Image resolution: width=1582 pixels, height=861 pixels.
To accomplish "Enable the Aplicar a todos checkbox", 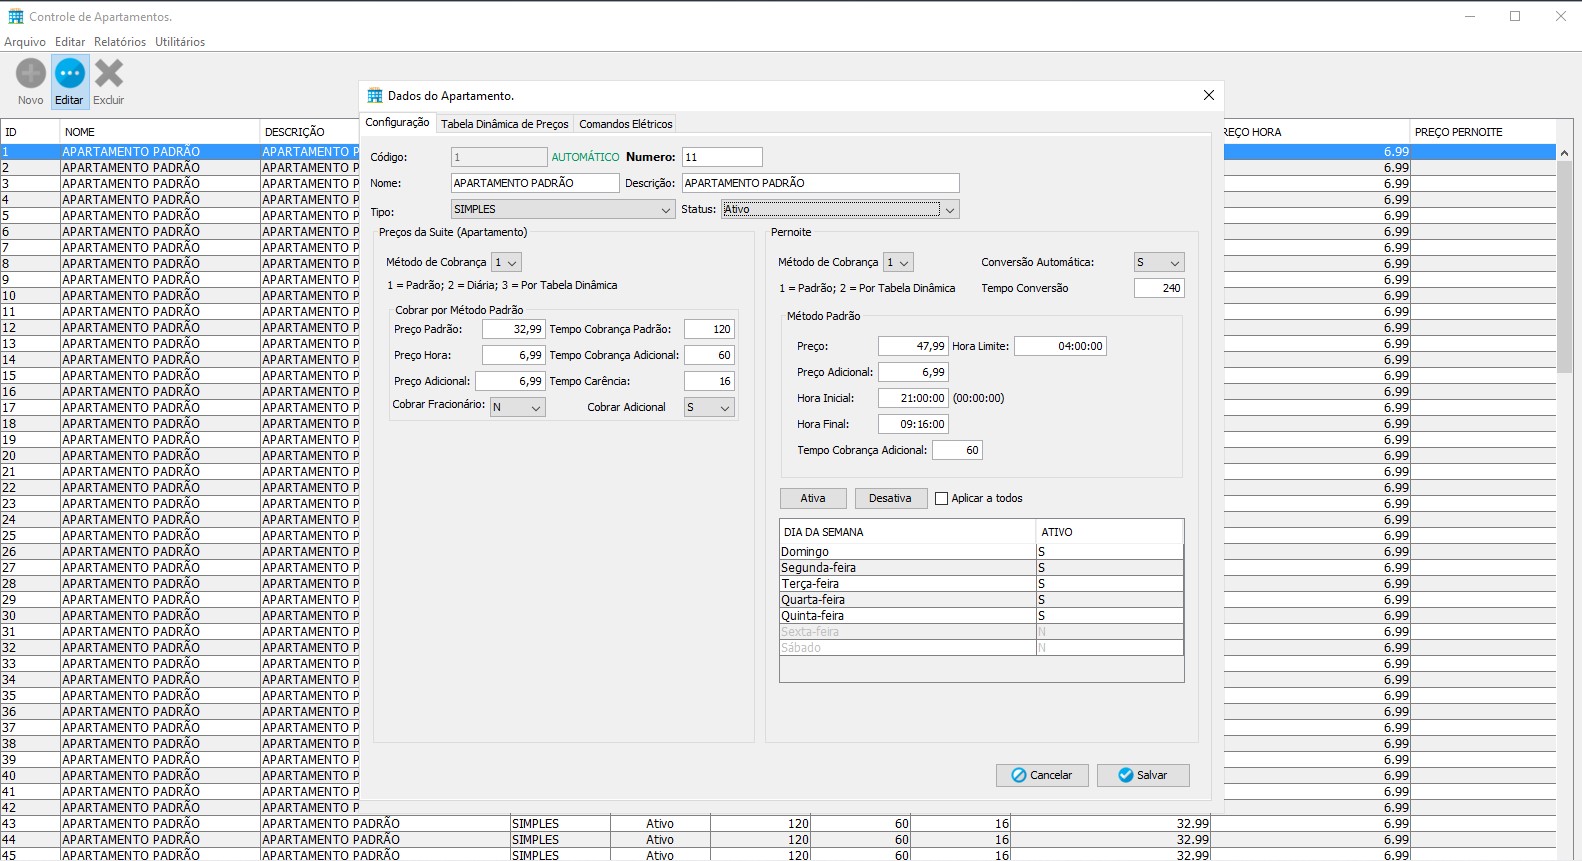I will point(941,498).
